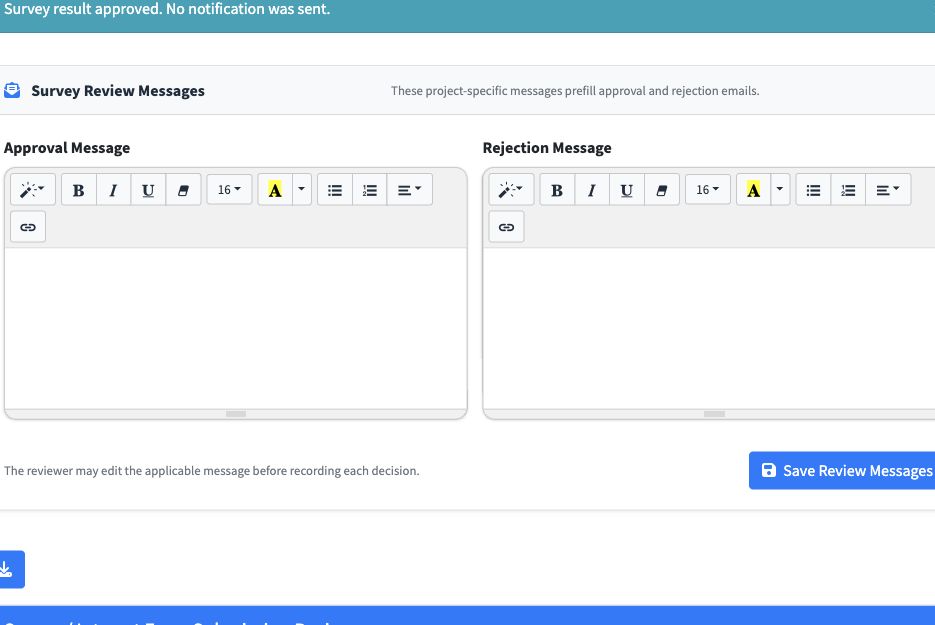The width and height of the screenshot is (935, 625).
Task: Open the Approval Message magic wand style menu
Action: pos(33,190)
